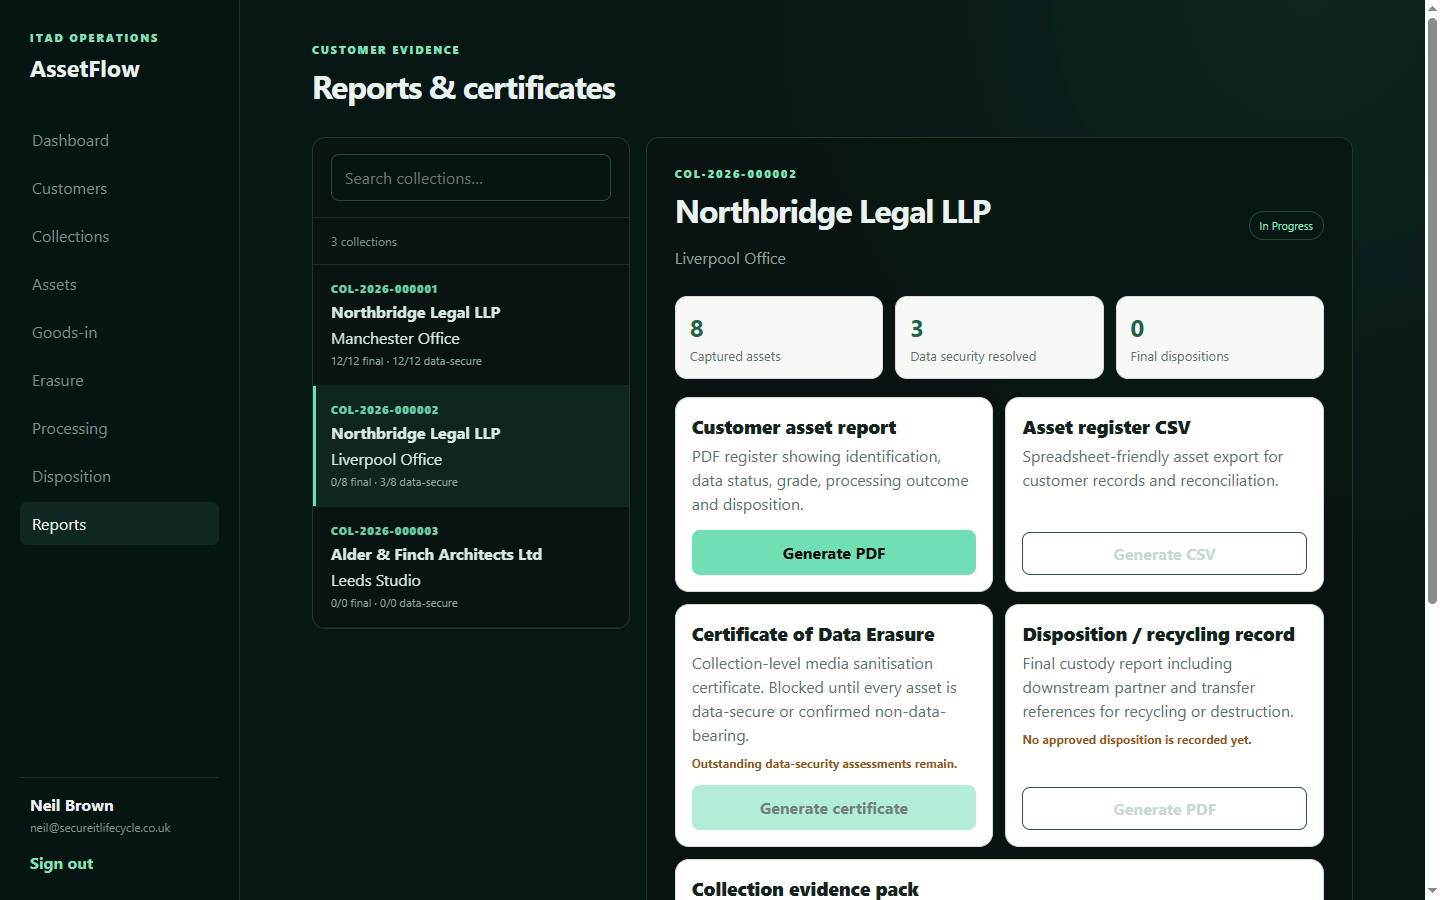The width and height of the screenshot is (1440, 900).
Task: Select Alder & Finch Architects Ltd collection
Action: [x=471, y=567]
